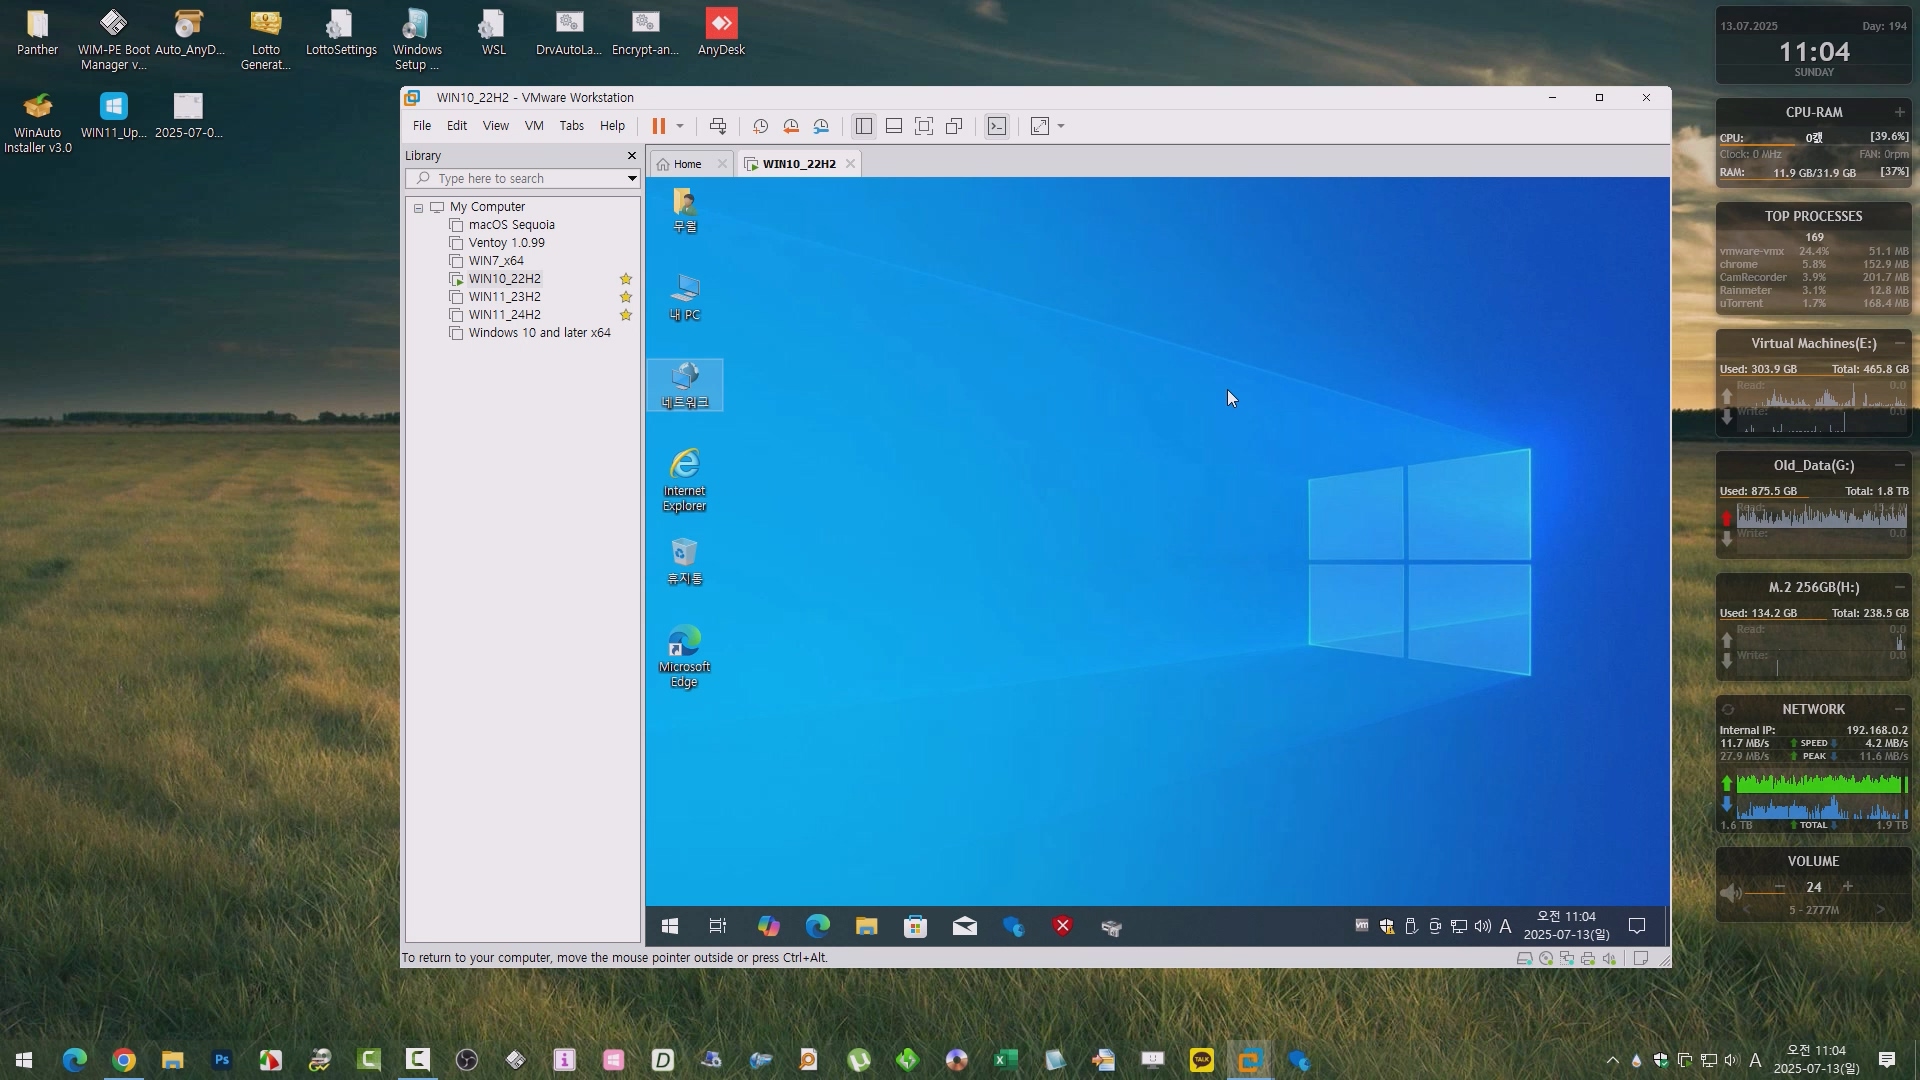Viewport: 1920px width, 1080px height.
Task: Open the library search dropdown arrow
Action: click(632, 179)
